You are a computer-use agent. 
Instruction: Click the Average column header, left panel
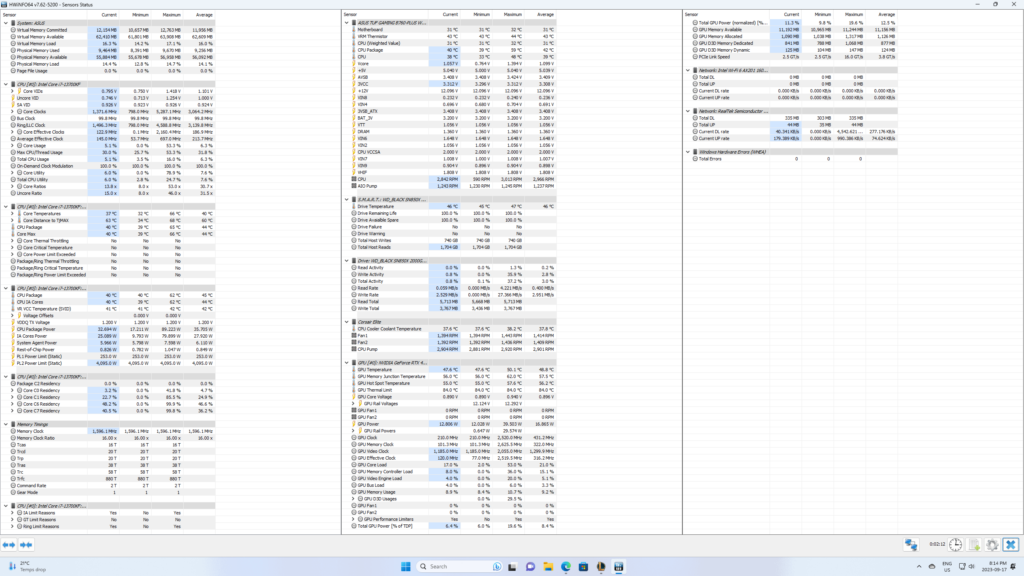pyautogui.click(x=204, y=14)
